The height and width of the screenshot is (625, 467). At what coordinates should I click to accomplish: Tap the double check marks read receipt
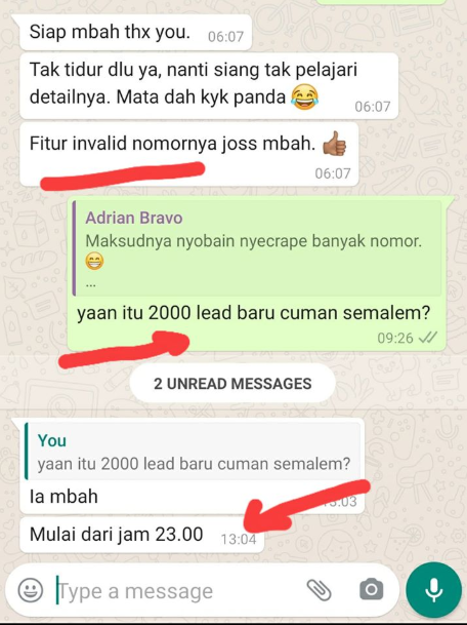(x=428, y=338)
